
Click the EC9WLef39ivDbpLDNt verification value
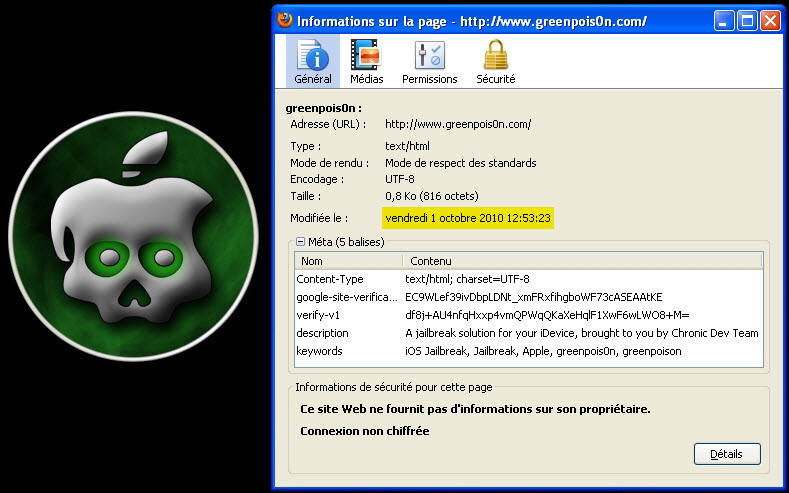click(533, 297)
